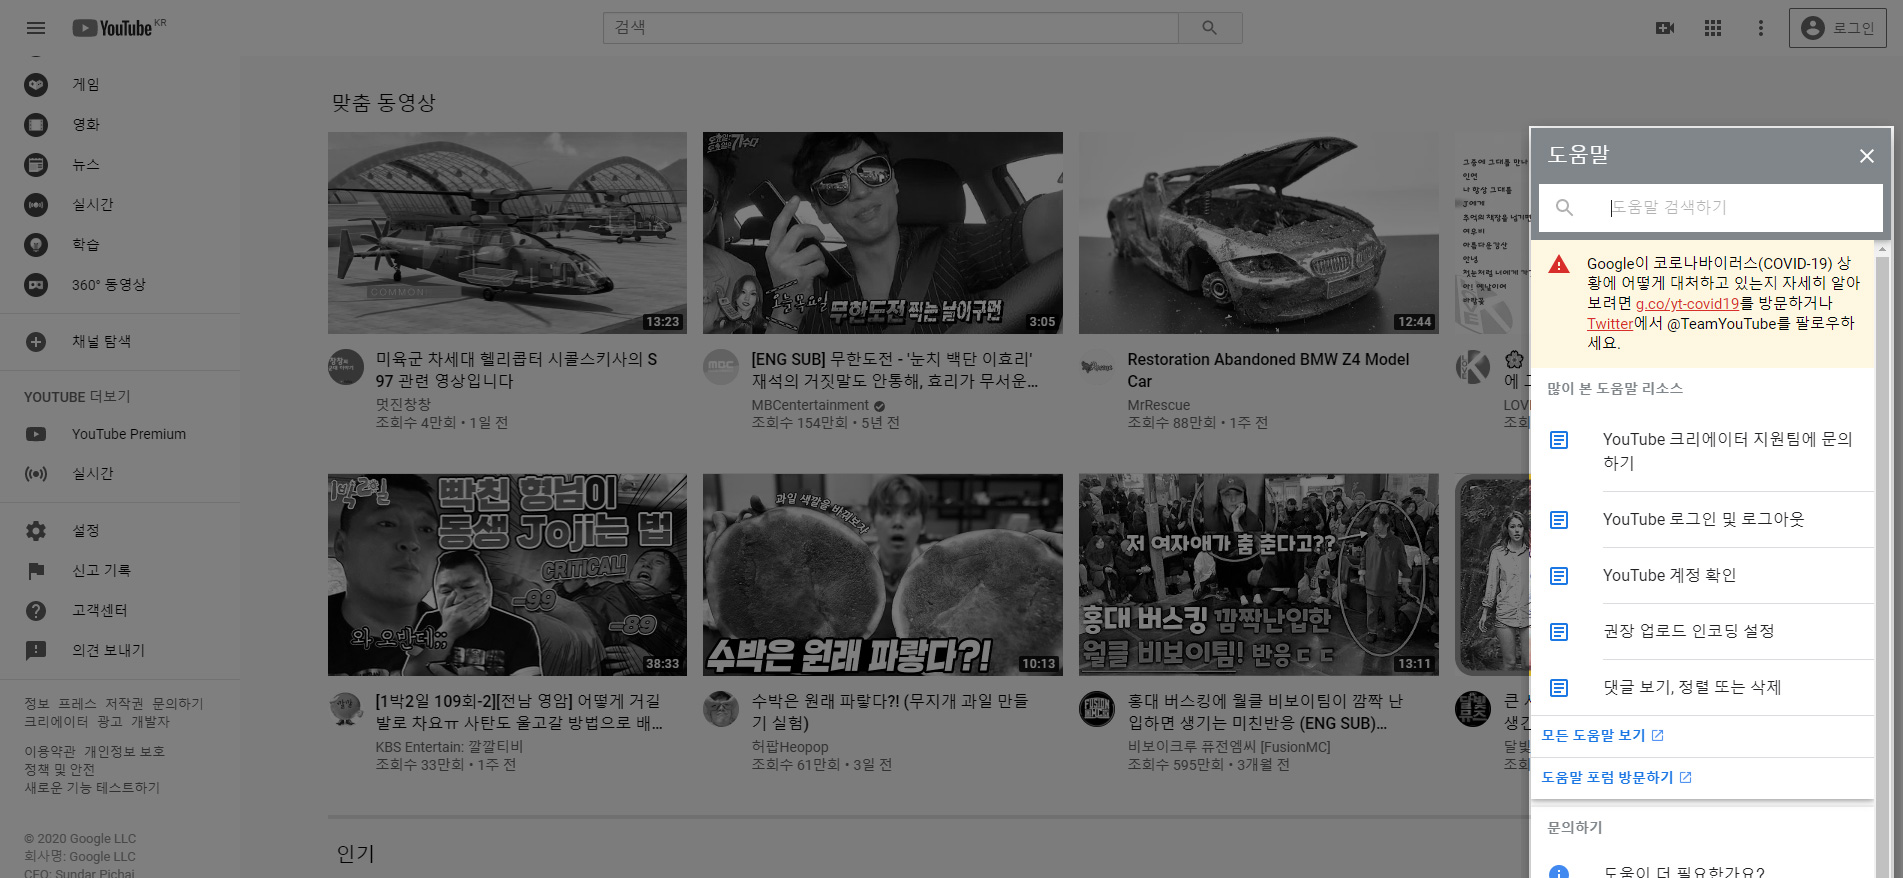
Task: Open YouTube 로그인 및 로그아웃 article
Action: 1702,520
